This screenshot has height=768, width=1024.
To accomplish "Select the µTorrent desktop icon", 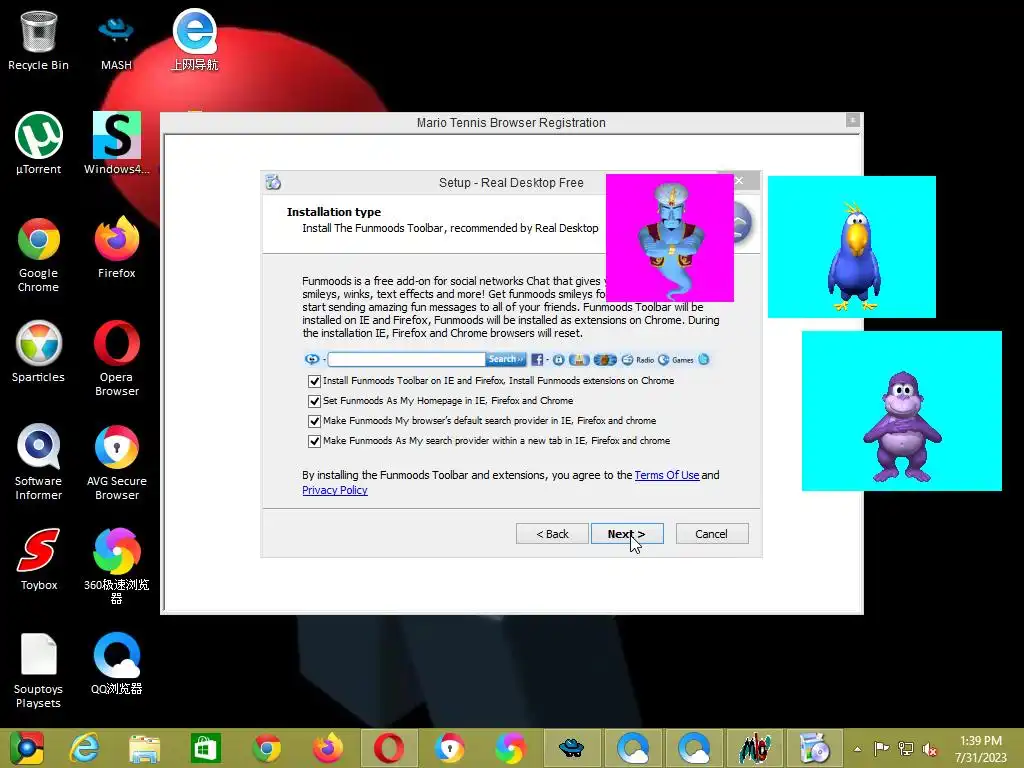I will 39,144.
